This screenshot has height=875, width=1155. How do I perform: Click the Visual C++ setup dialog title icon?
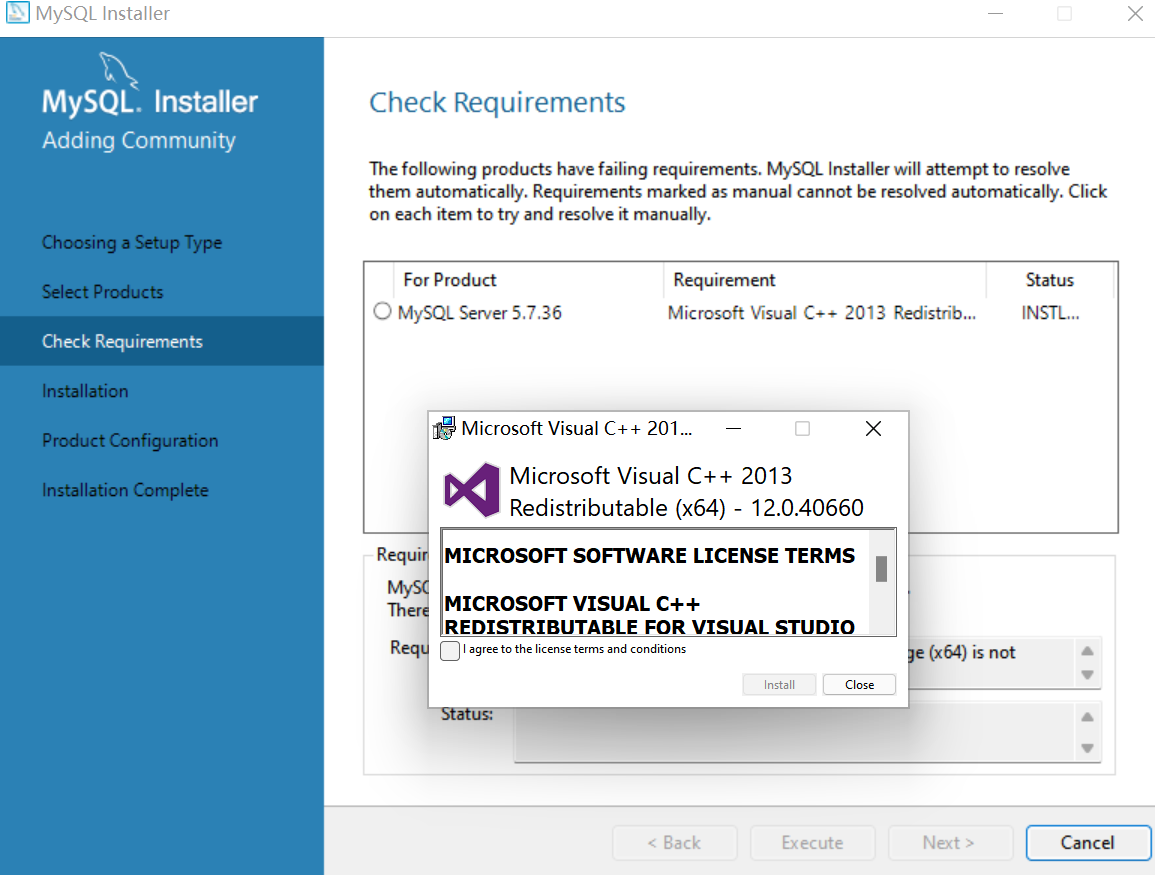(444, 428)
